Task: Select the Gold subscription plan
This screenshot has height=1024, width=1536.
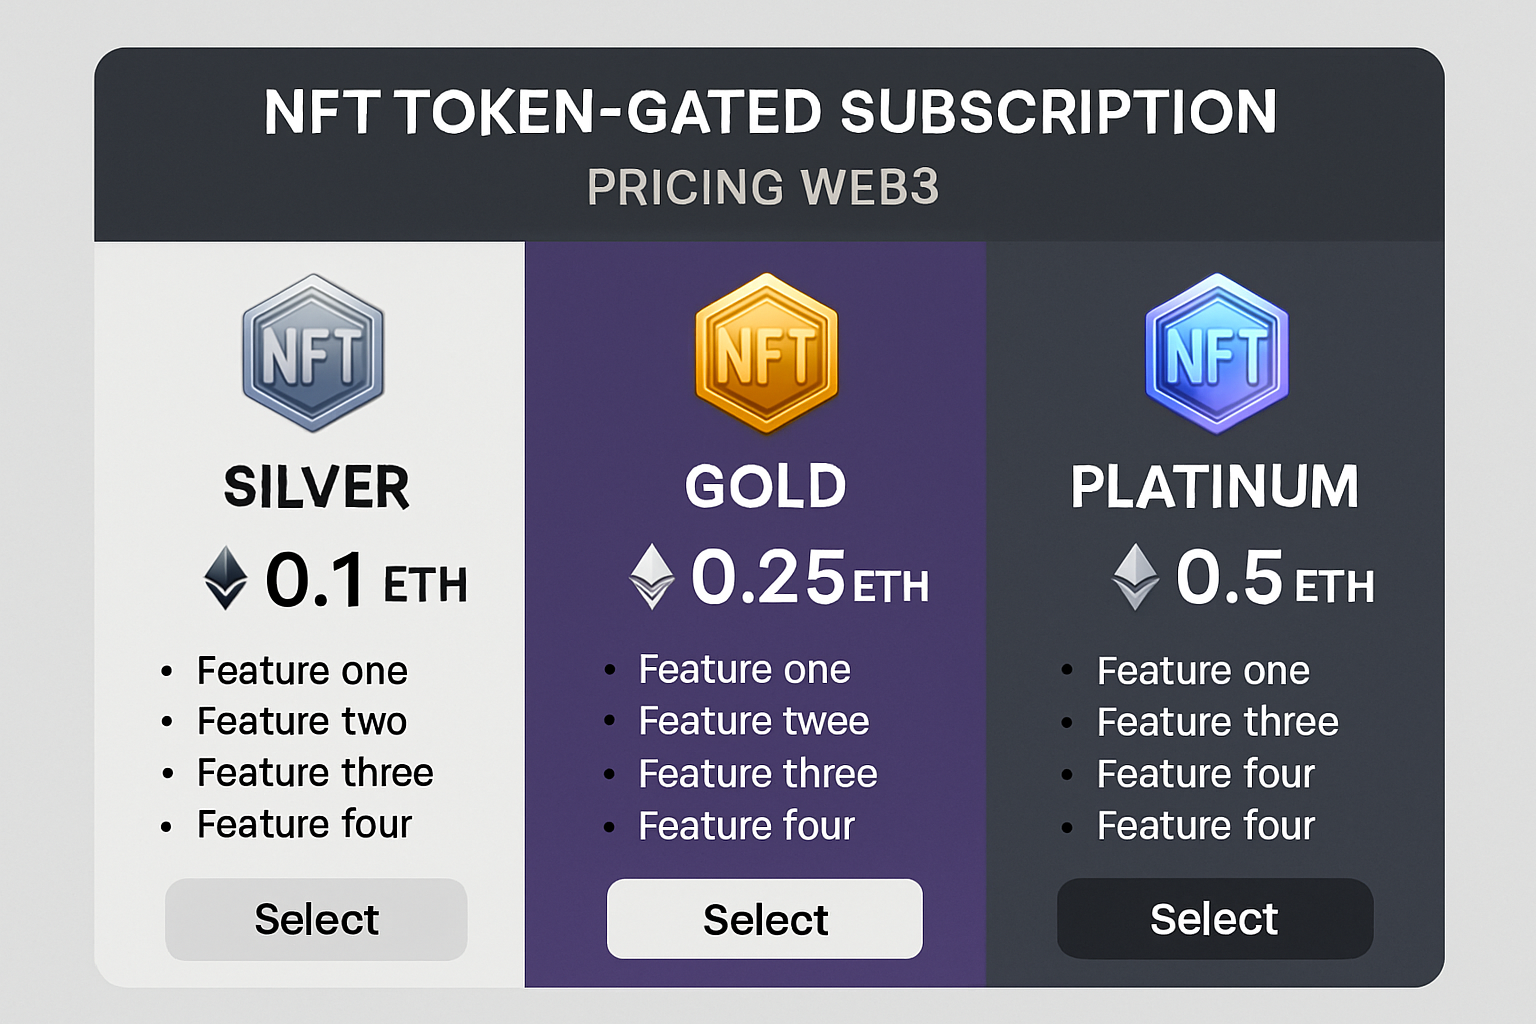Action: point(765,919)
